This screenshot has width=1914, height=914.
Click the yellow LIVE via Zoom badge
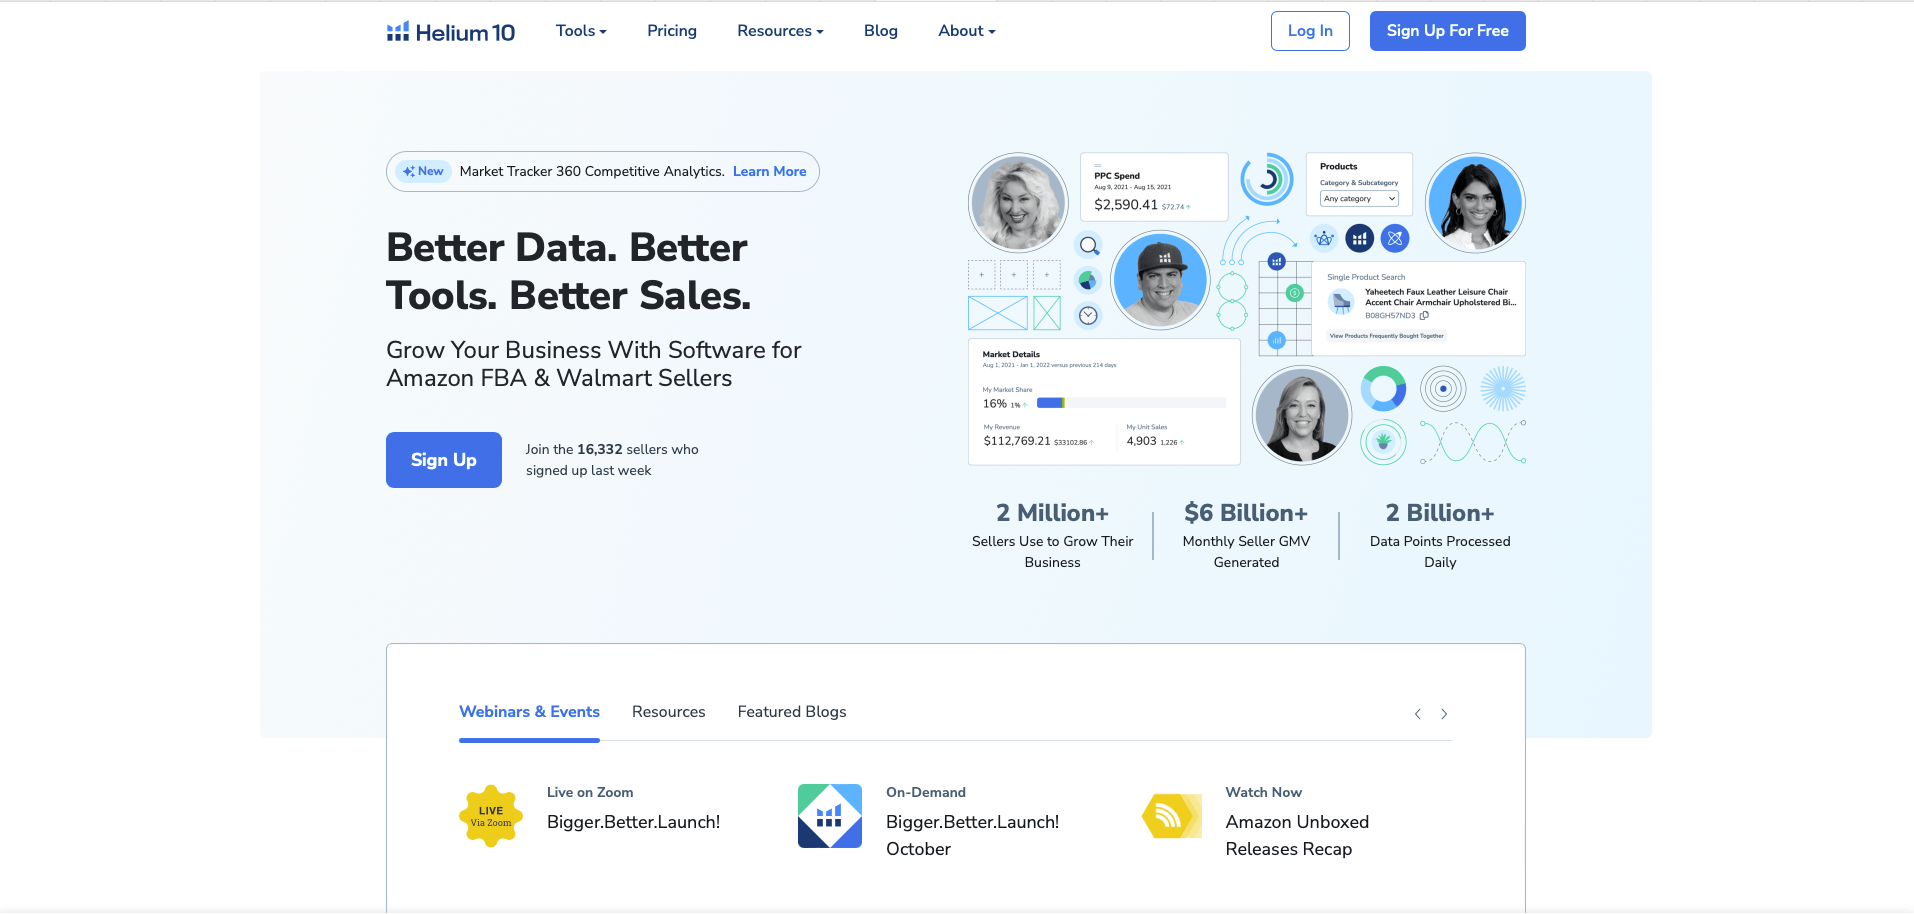(490, 816)
